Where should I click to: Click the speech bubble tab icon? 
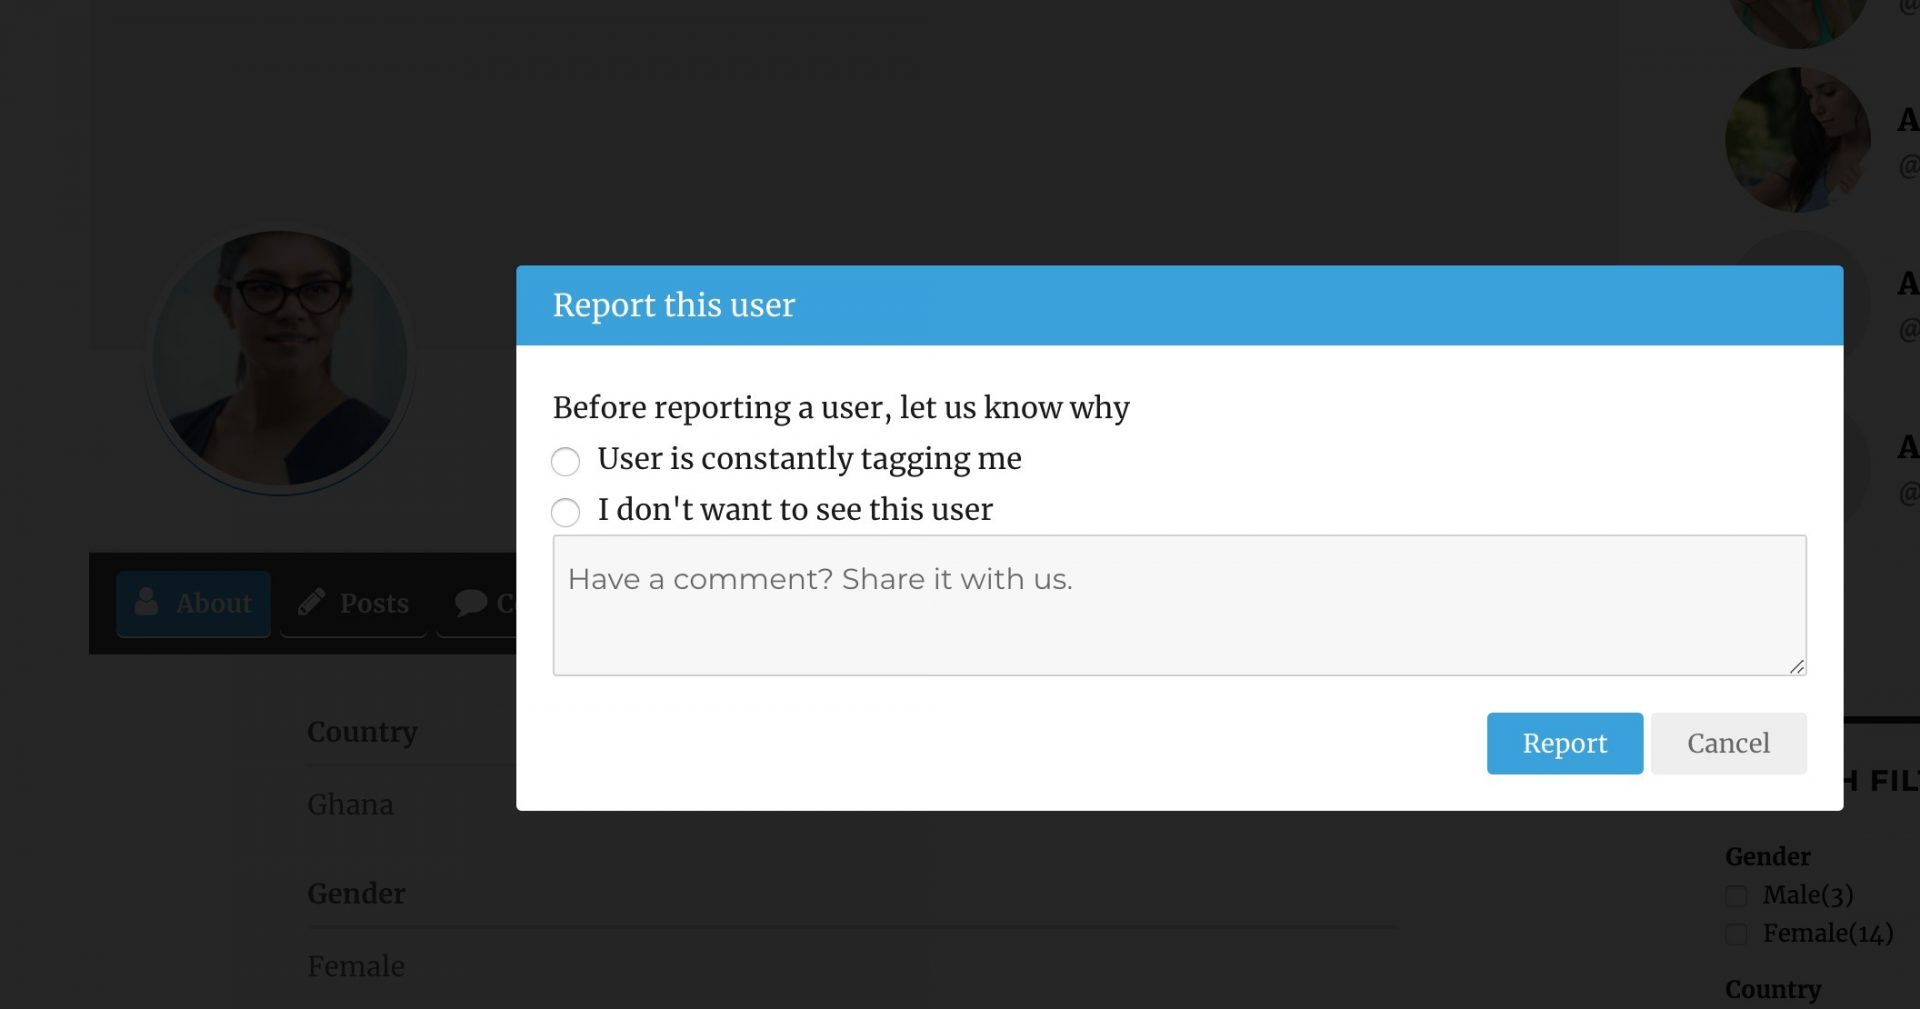[x=470, y=602]
